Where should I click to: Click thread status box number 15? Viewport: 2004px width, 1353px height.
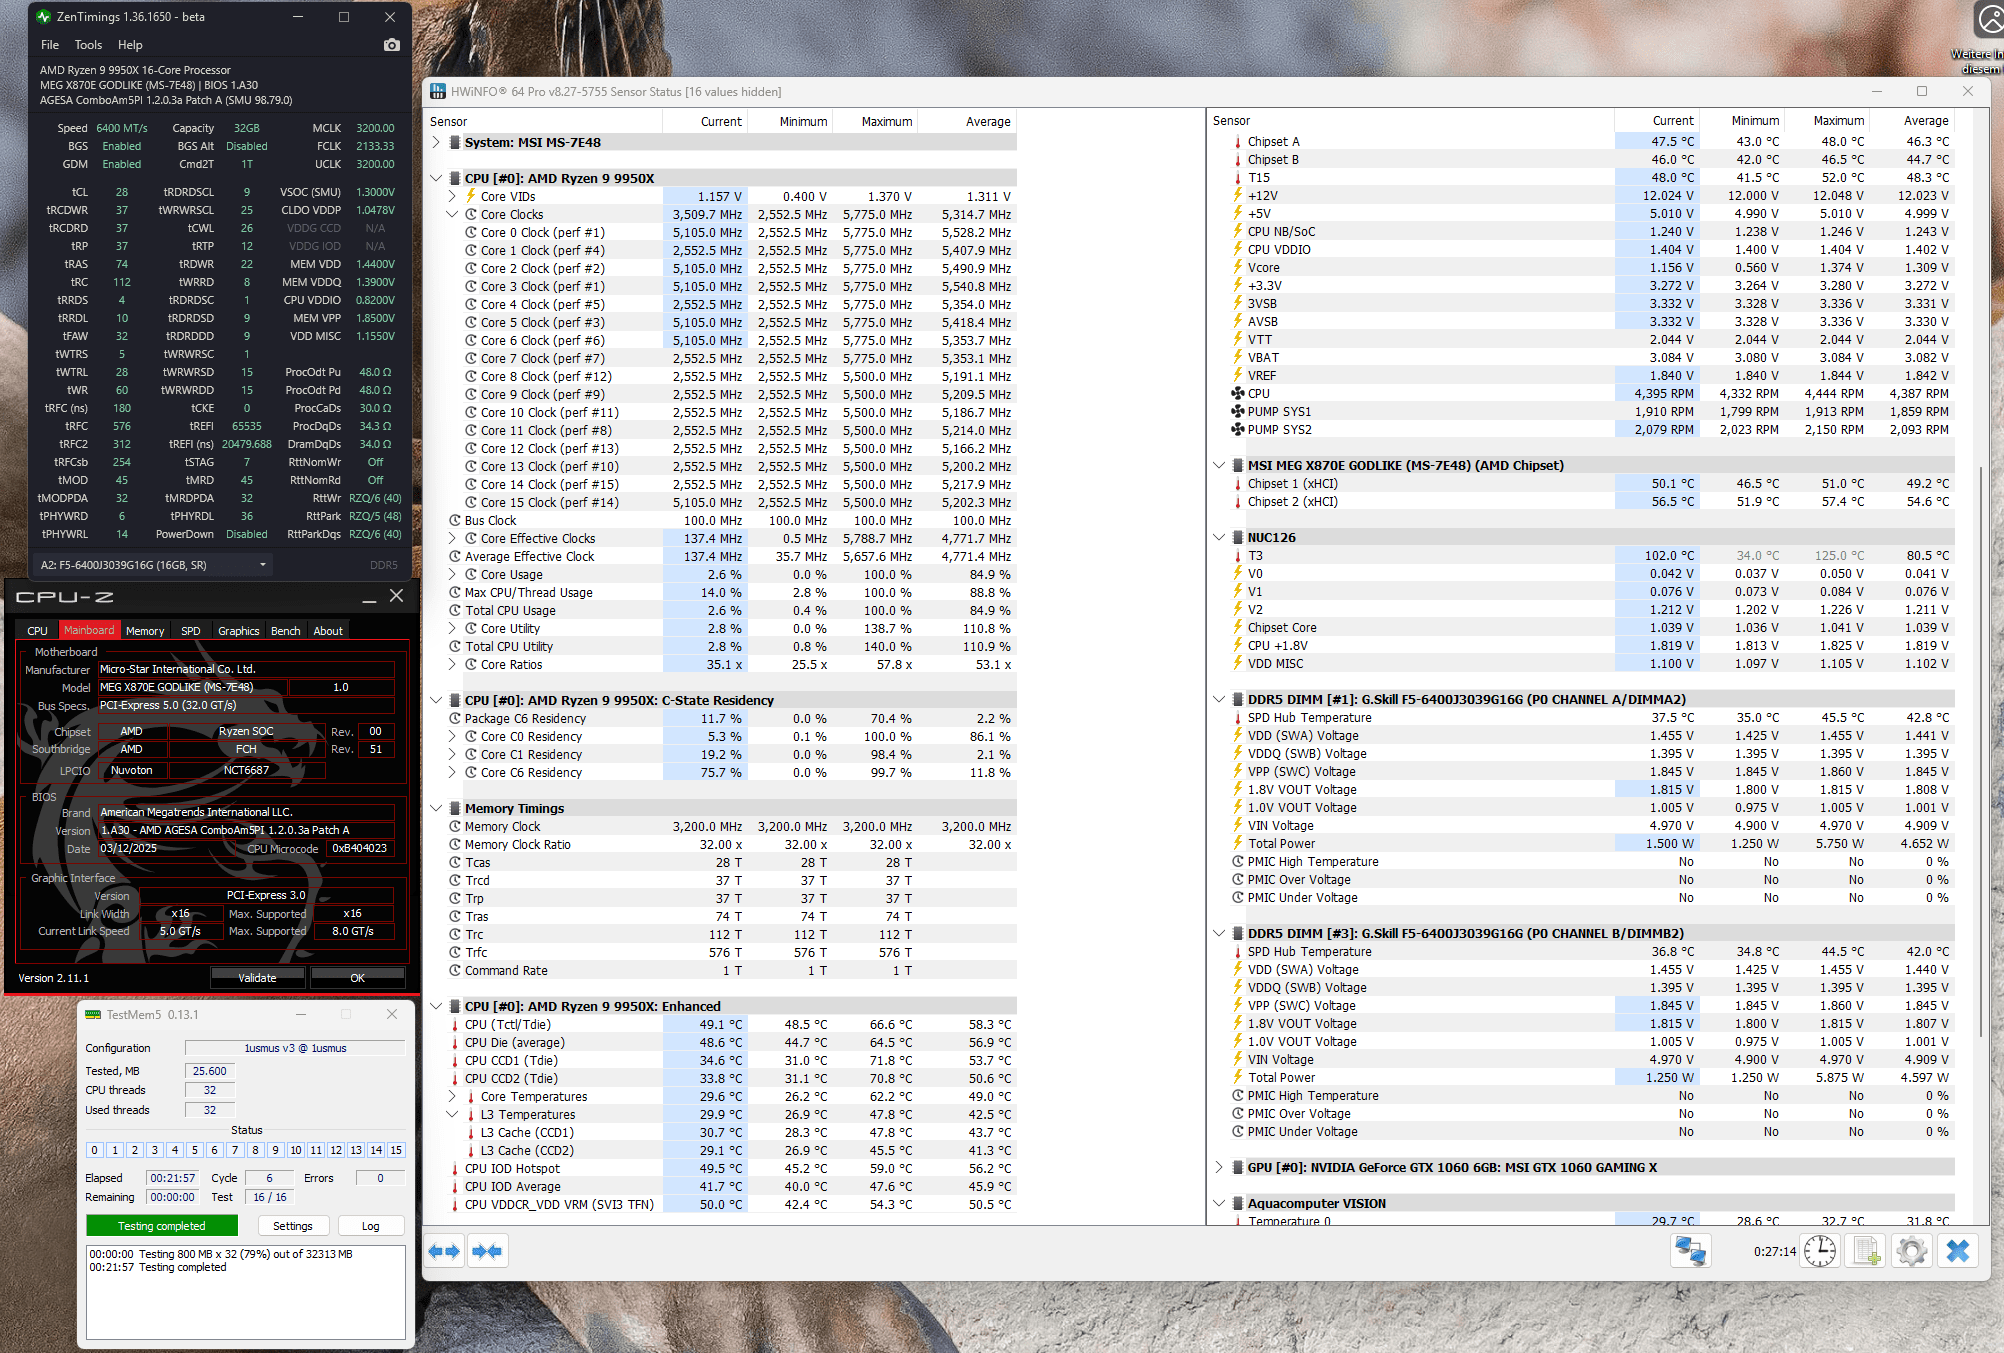[396, 1150]
